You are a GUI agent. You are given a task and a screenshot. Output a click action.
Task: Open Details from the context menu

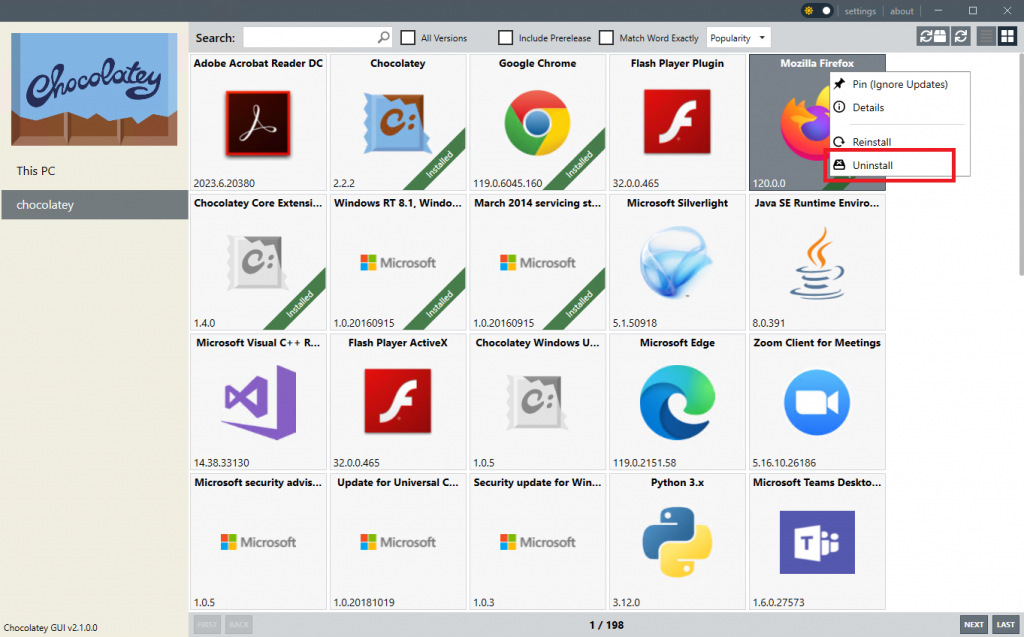[x=899, y=108]
